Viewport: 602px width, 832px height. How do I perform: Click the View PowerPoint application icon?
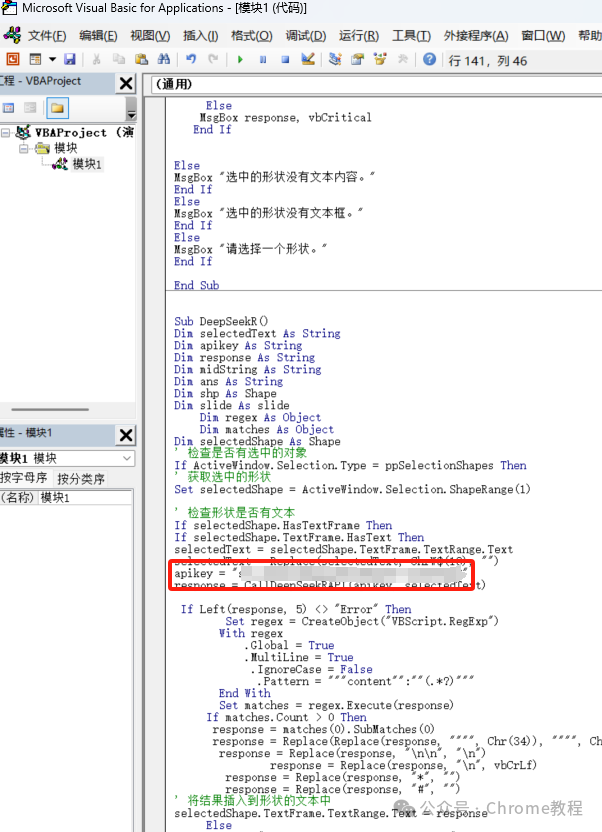coord(12,59)
